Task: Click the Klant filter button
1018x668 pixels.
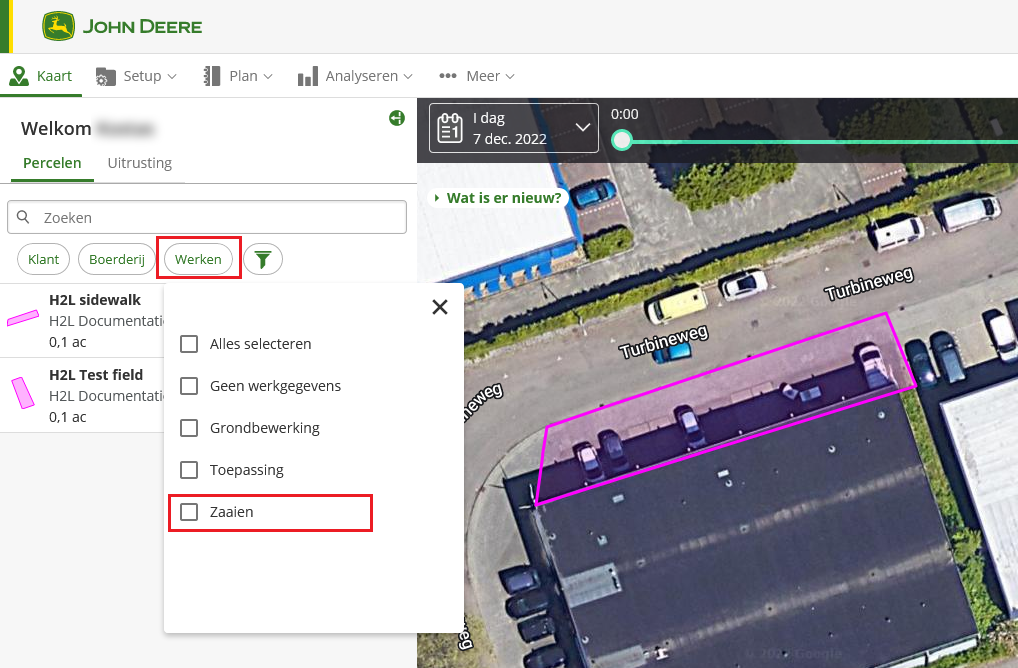Action: 43,259
